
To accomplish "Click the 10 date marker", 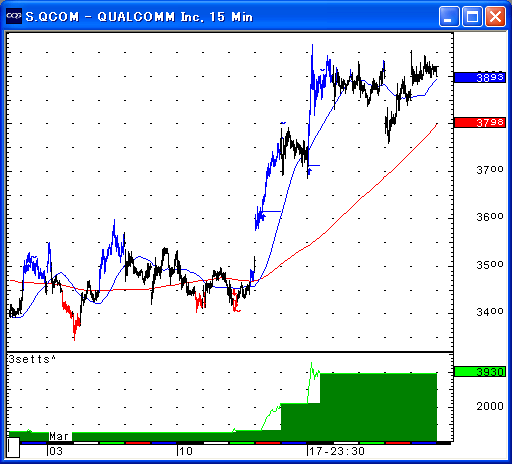I will pyautogui.click(x=186, y=451).
